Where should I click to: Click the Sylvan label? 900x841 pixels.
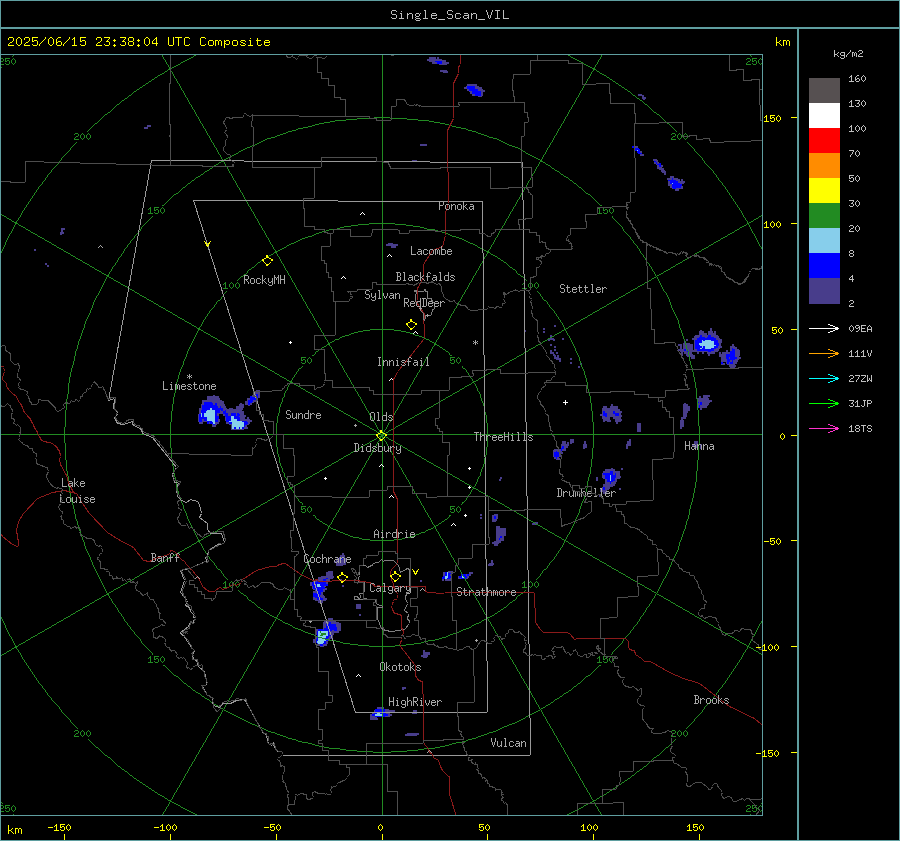382,295
